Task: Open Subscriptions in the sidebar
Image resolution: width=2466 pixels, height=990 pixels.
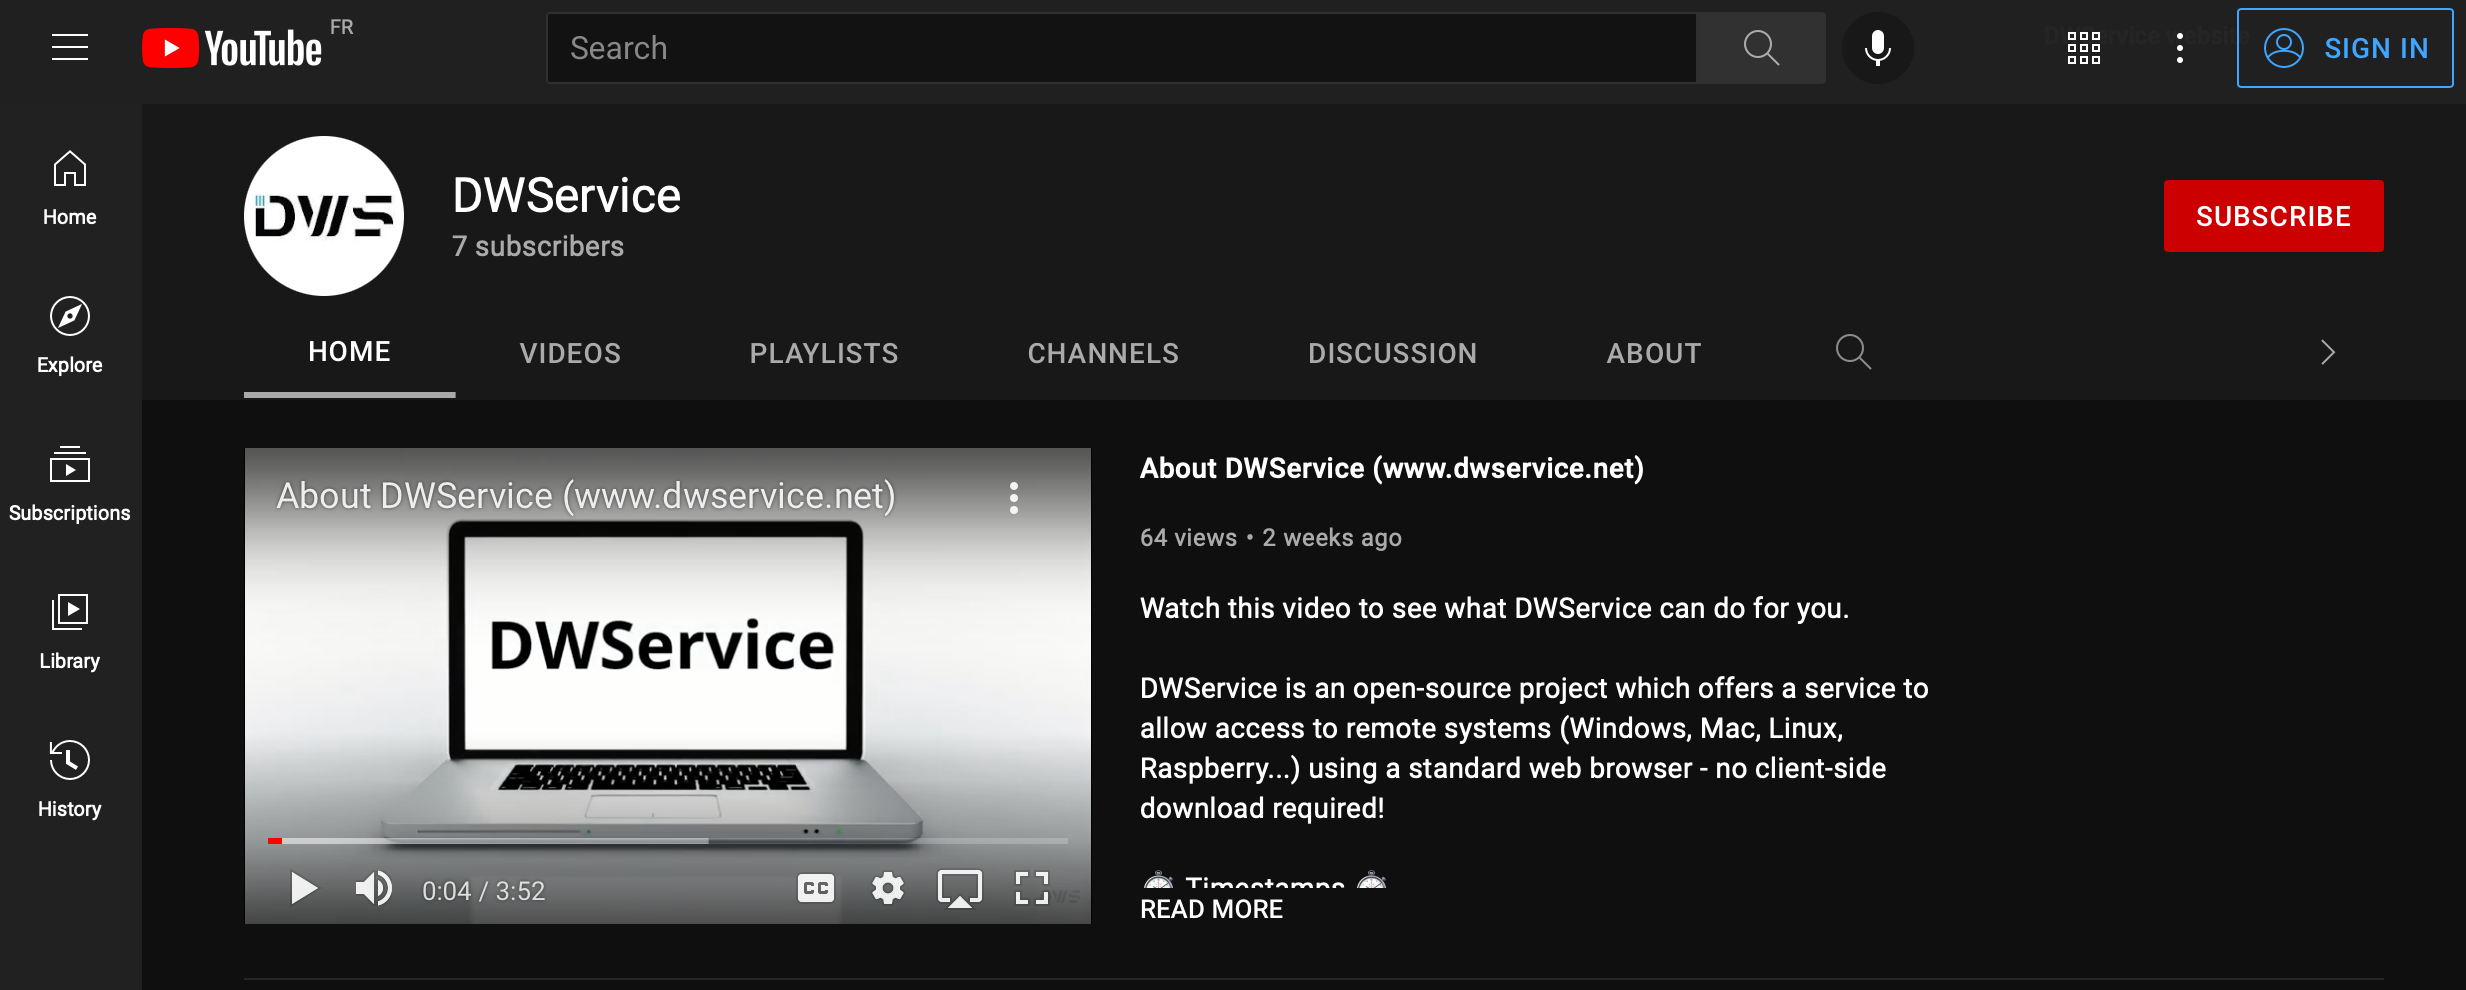Action: pyautogui.click(x=70, y=484)
